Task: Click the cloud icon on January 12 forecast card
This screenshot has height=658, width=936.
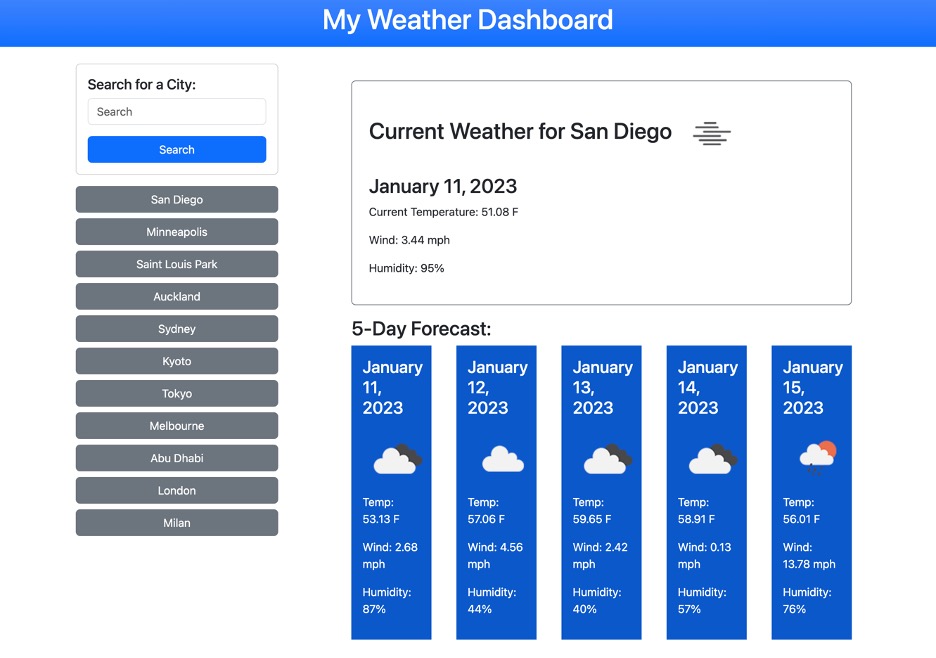Action: [496, 459]
